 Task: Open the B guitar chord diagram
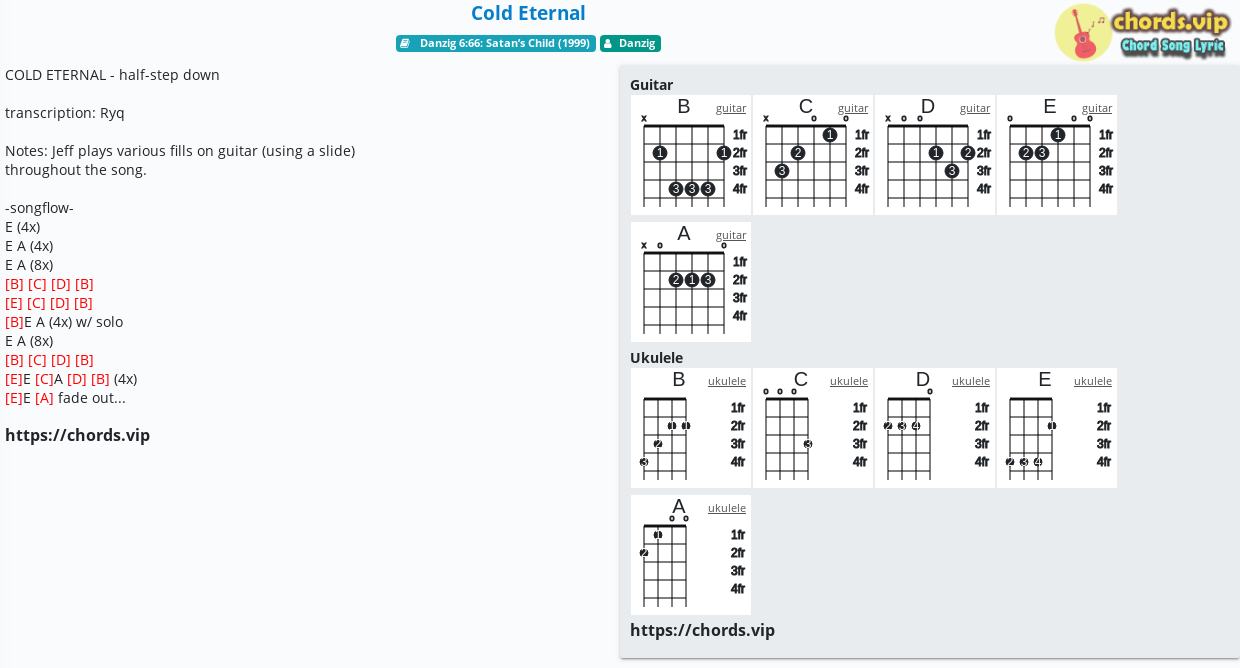pos(691,155)
